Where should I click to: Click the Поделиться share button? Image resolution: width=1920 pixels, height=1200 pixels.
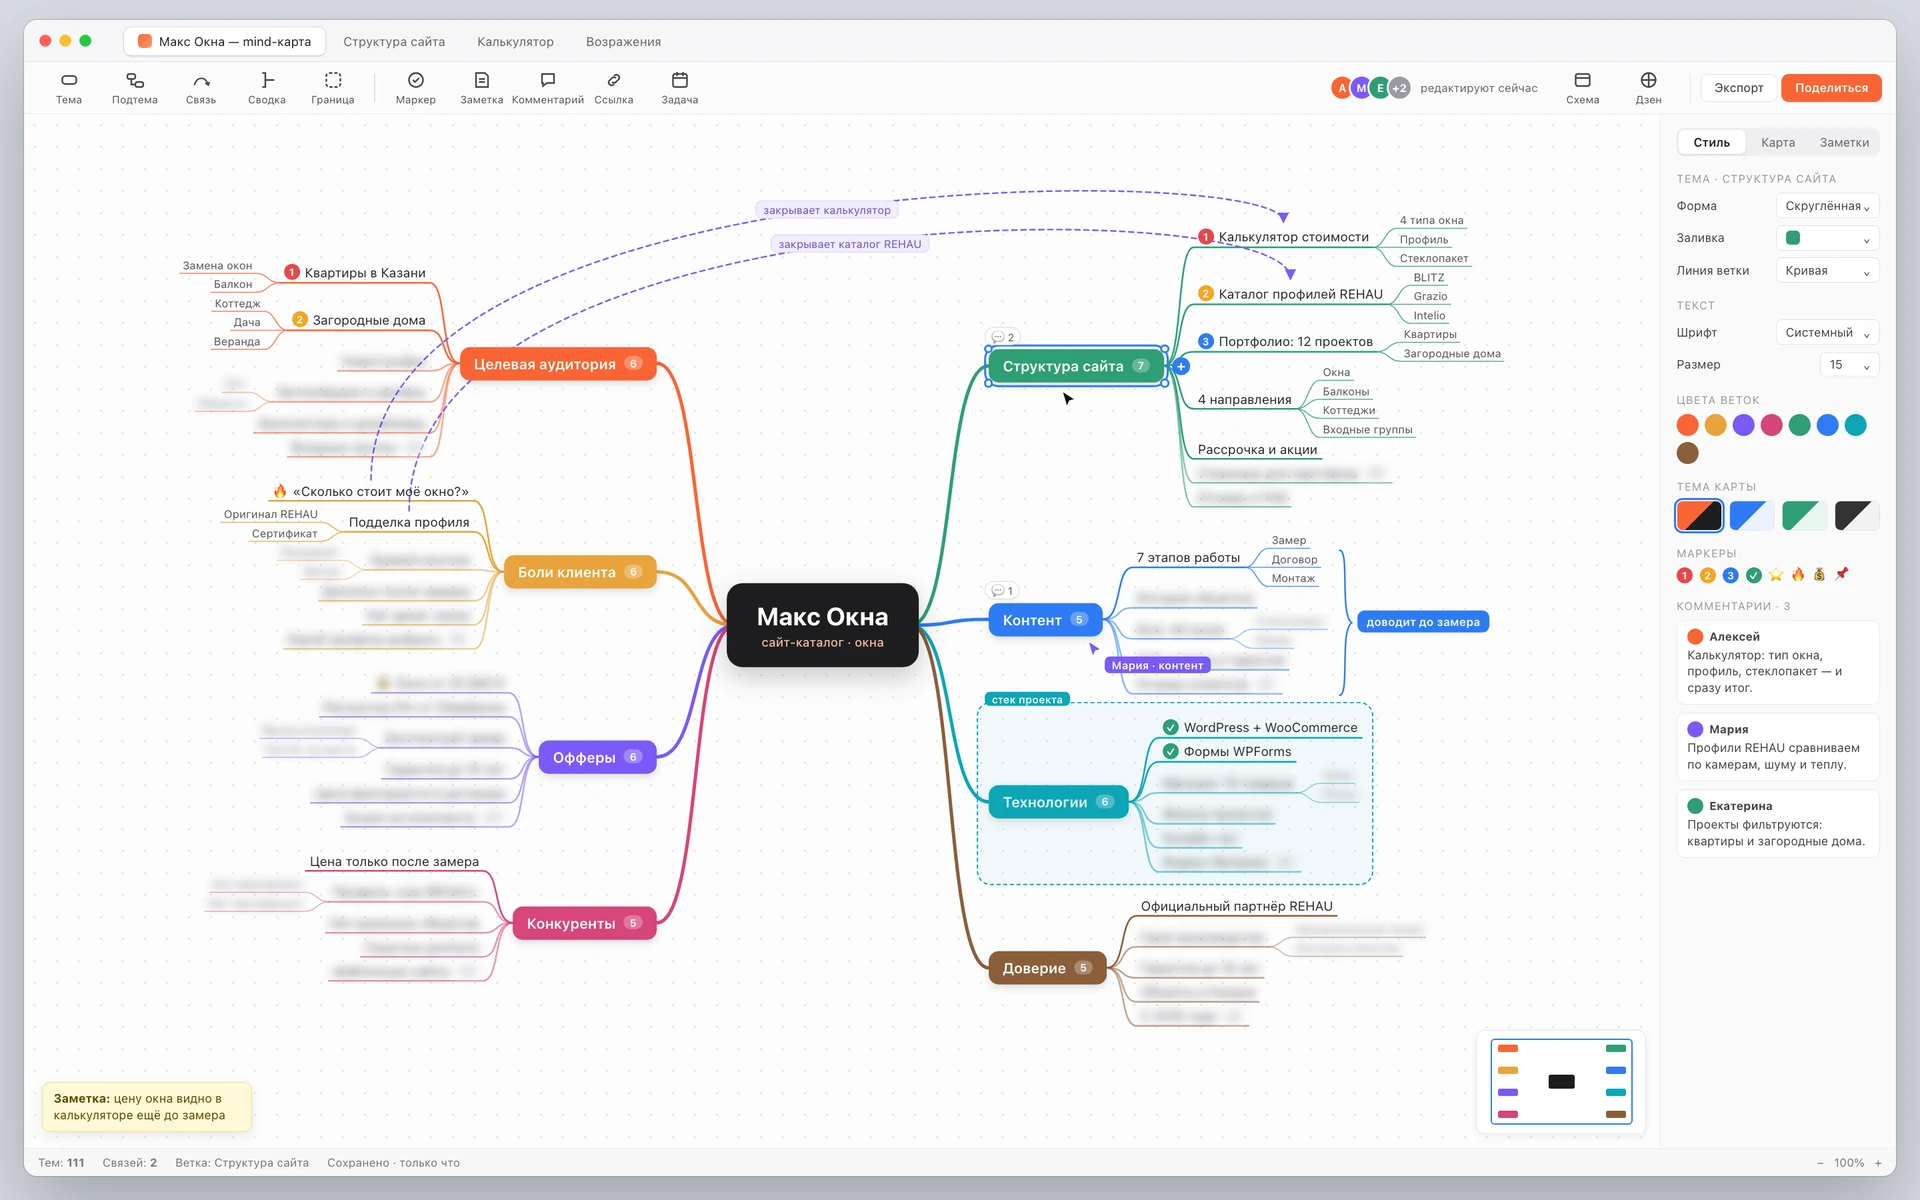point(1831,88)
